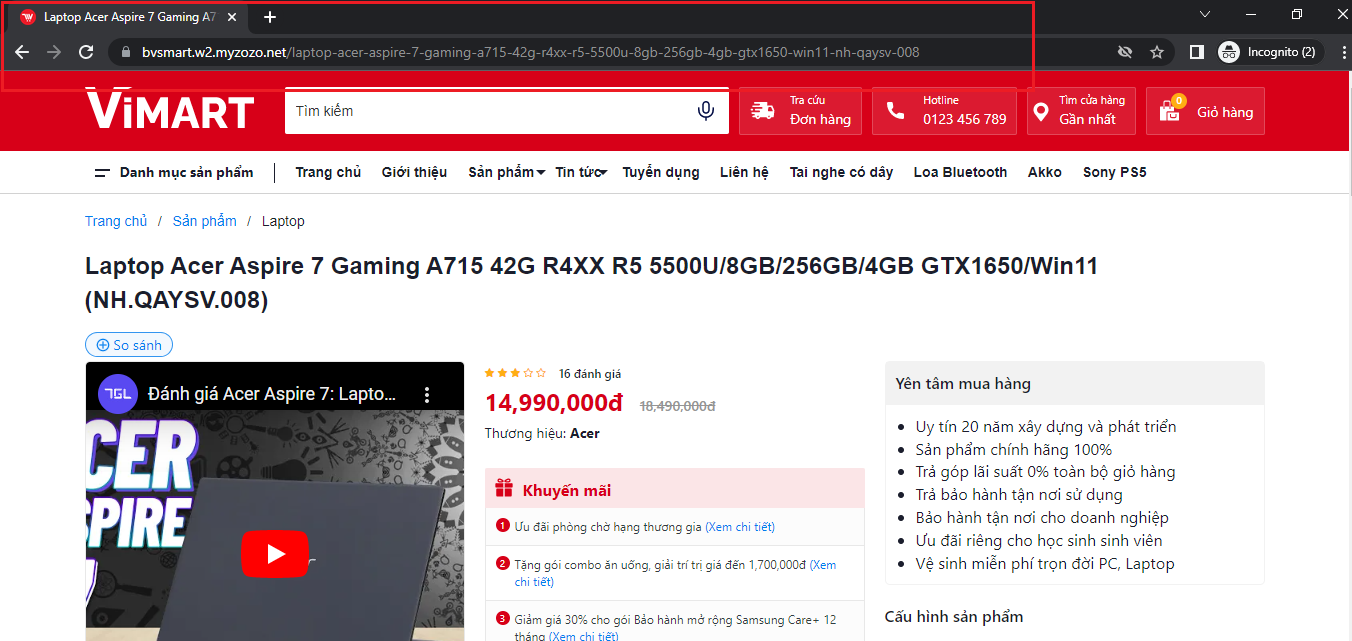Click the site lock icon in address bar

pos(126,52)
